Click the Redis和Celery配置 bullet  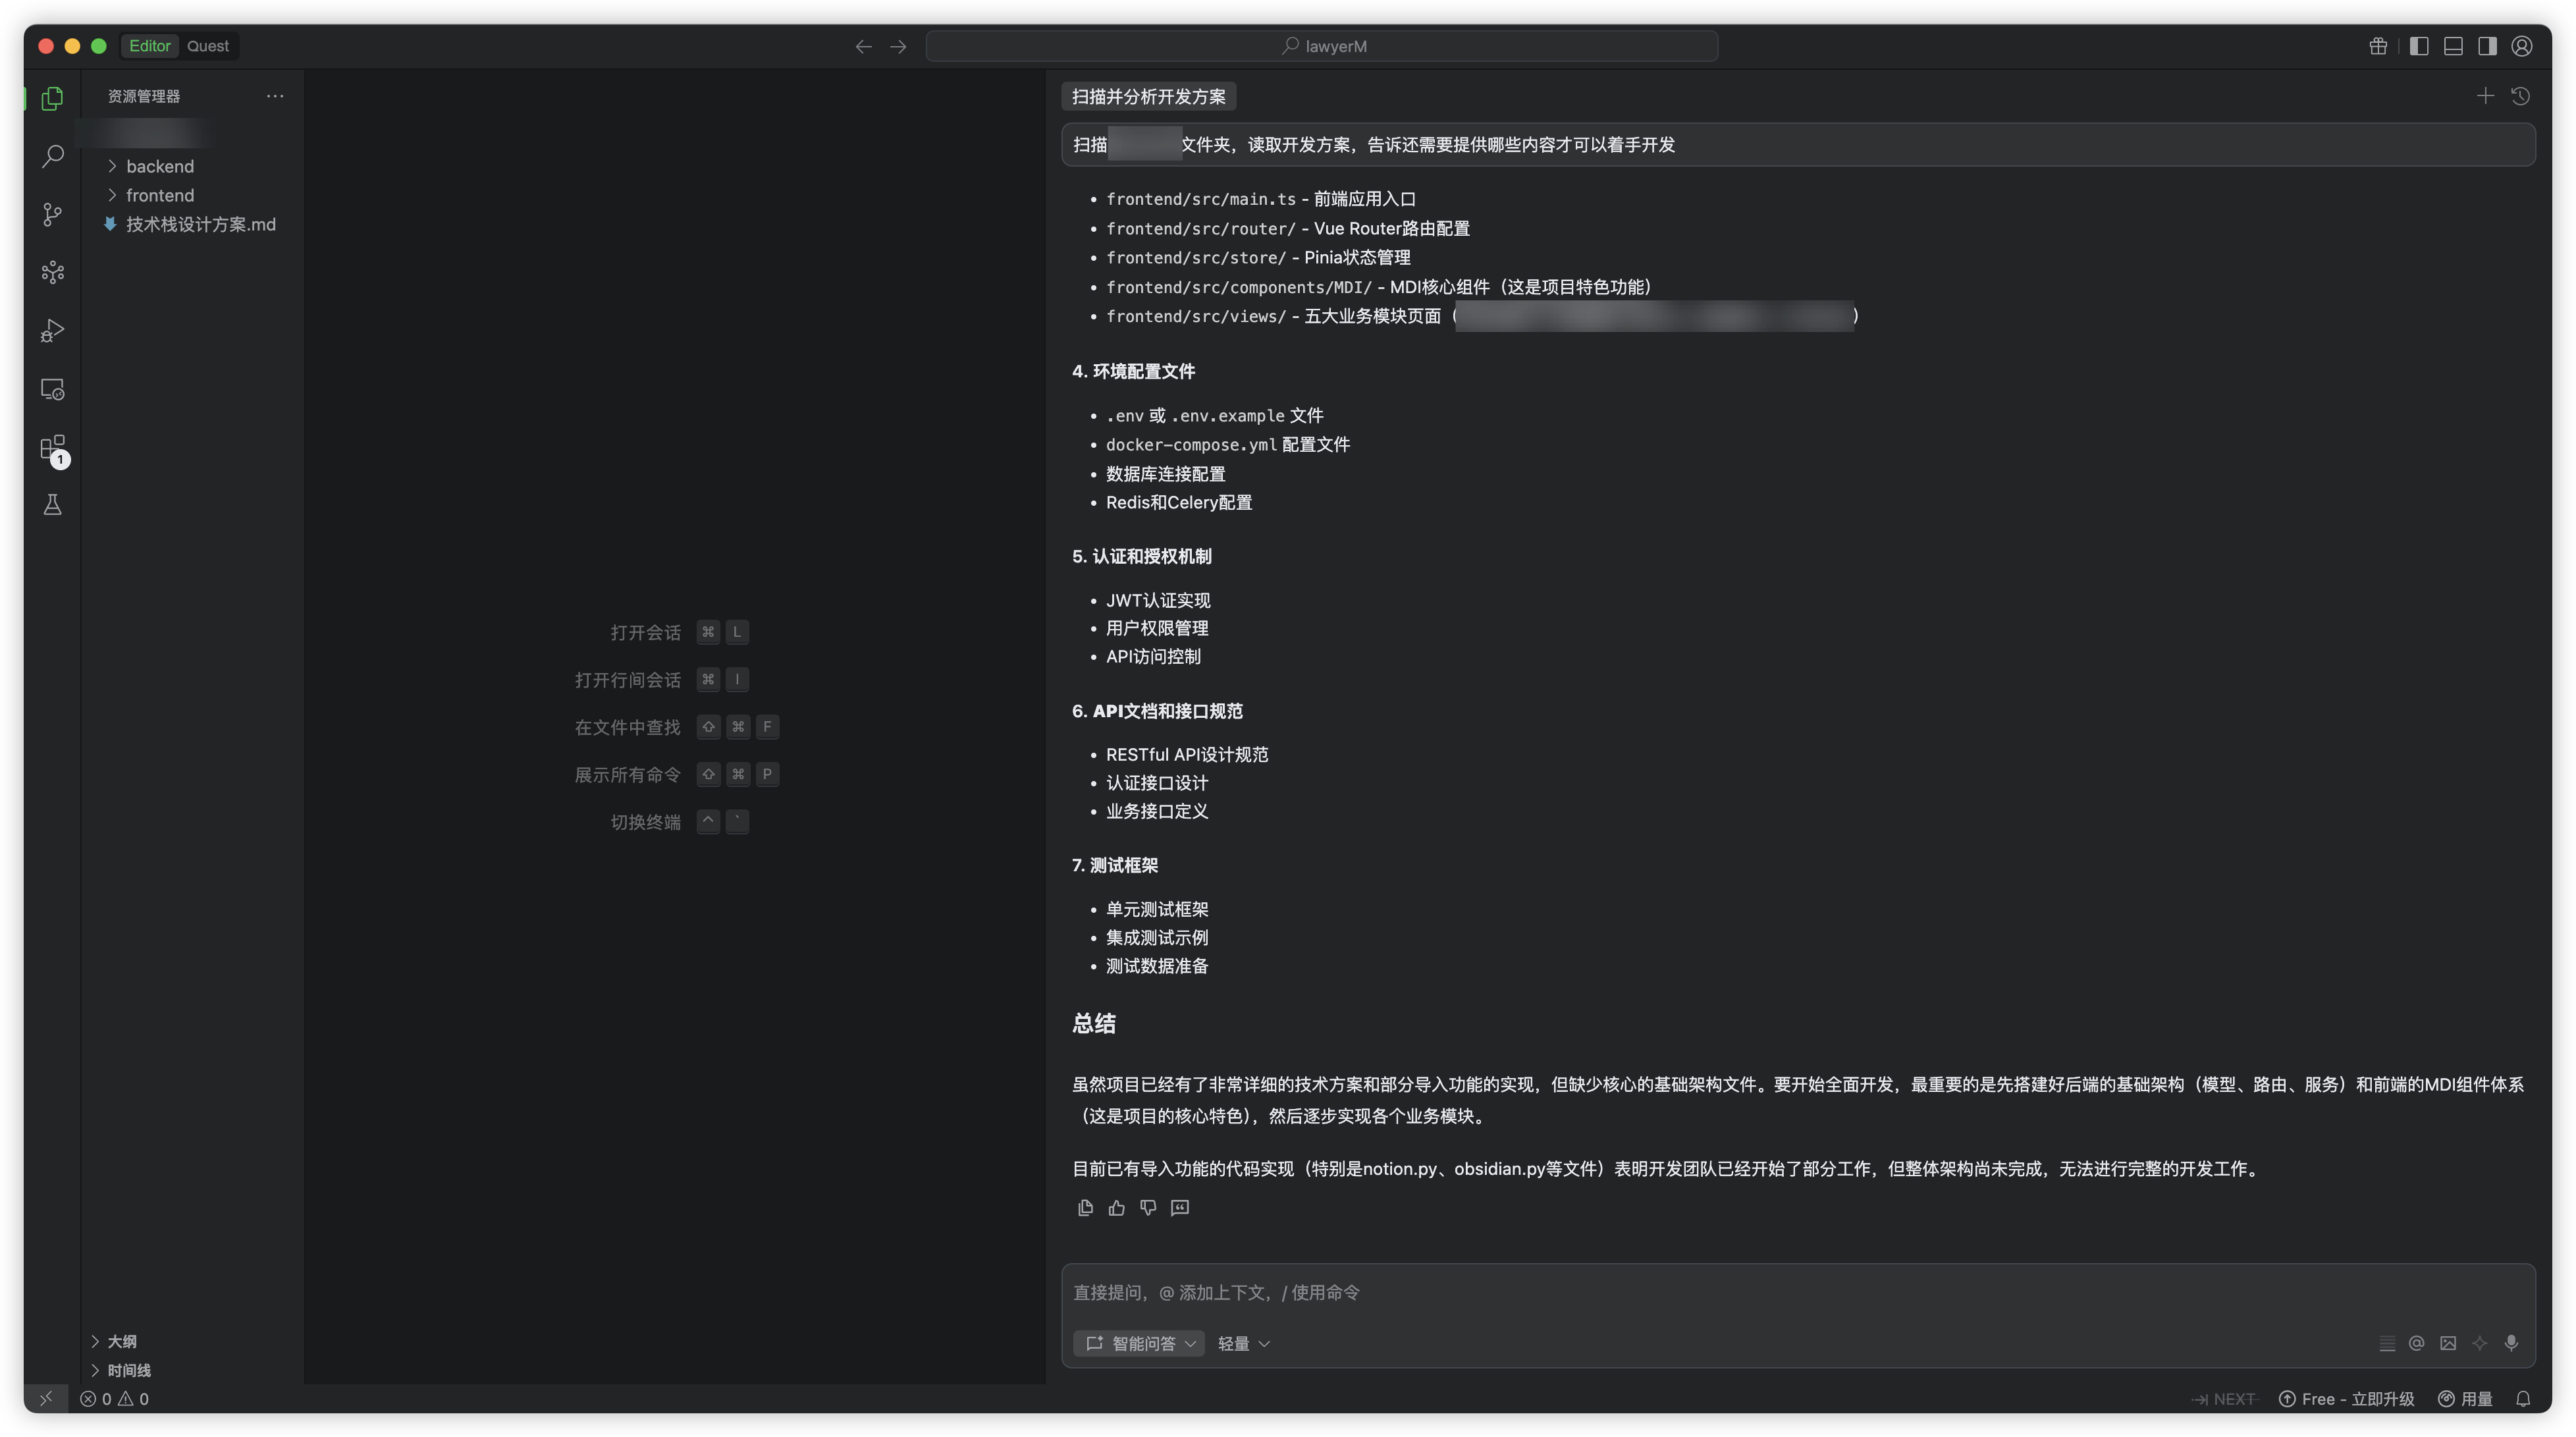click(1179, 502)
